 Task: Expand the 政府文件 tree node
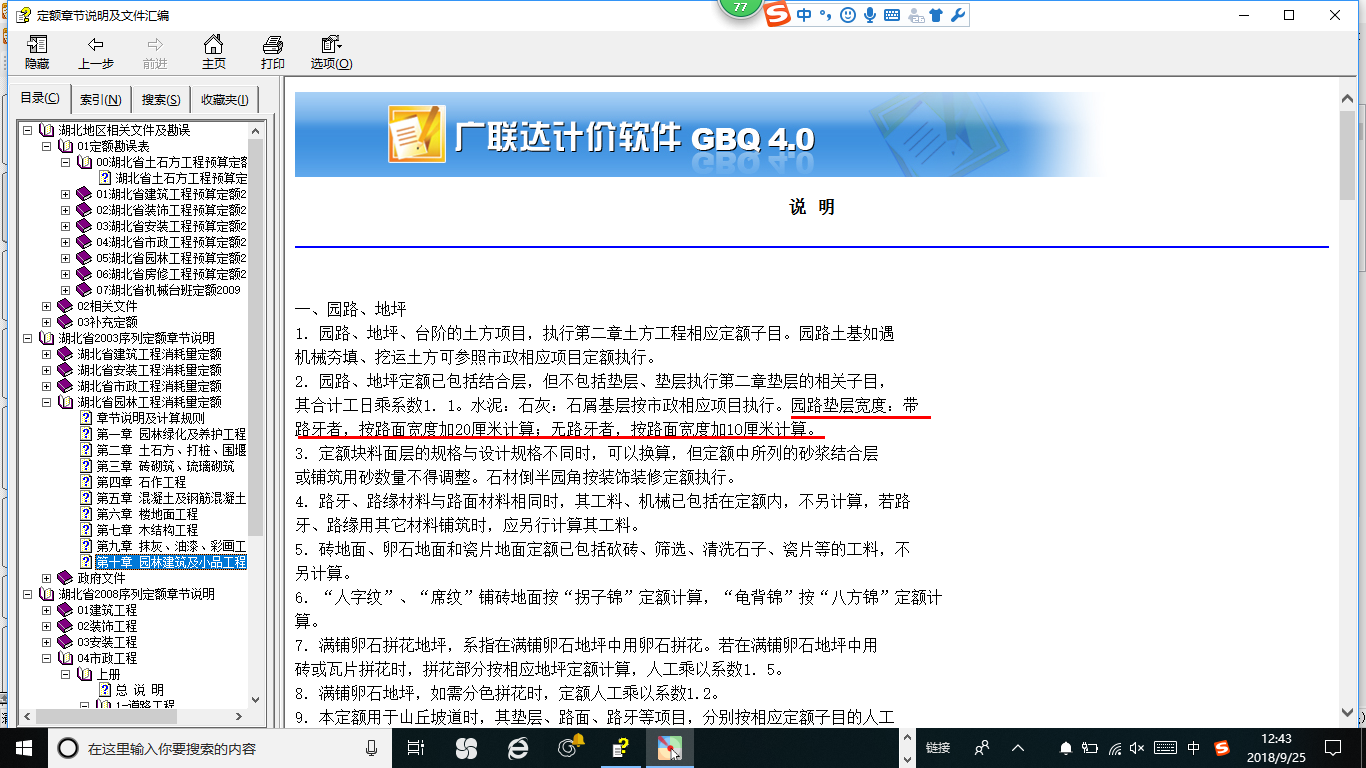click(46, 578)
